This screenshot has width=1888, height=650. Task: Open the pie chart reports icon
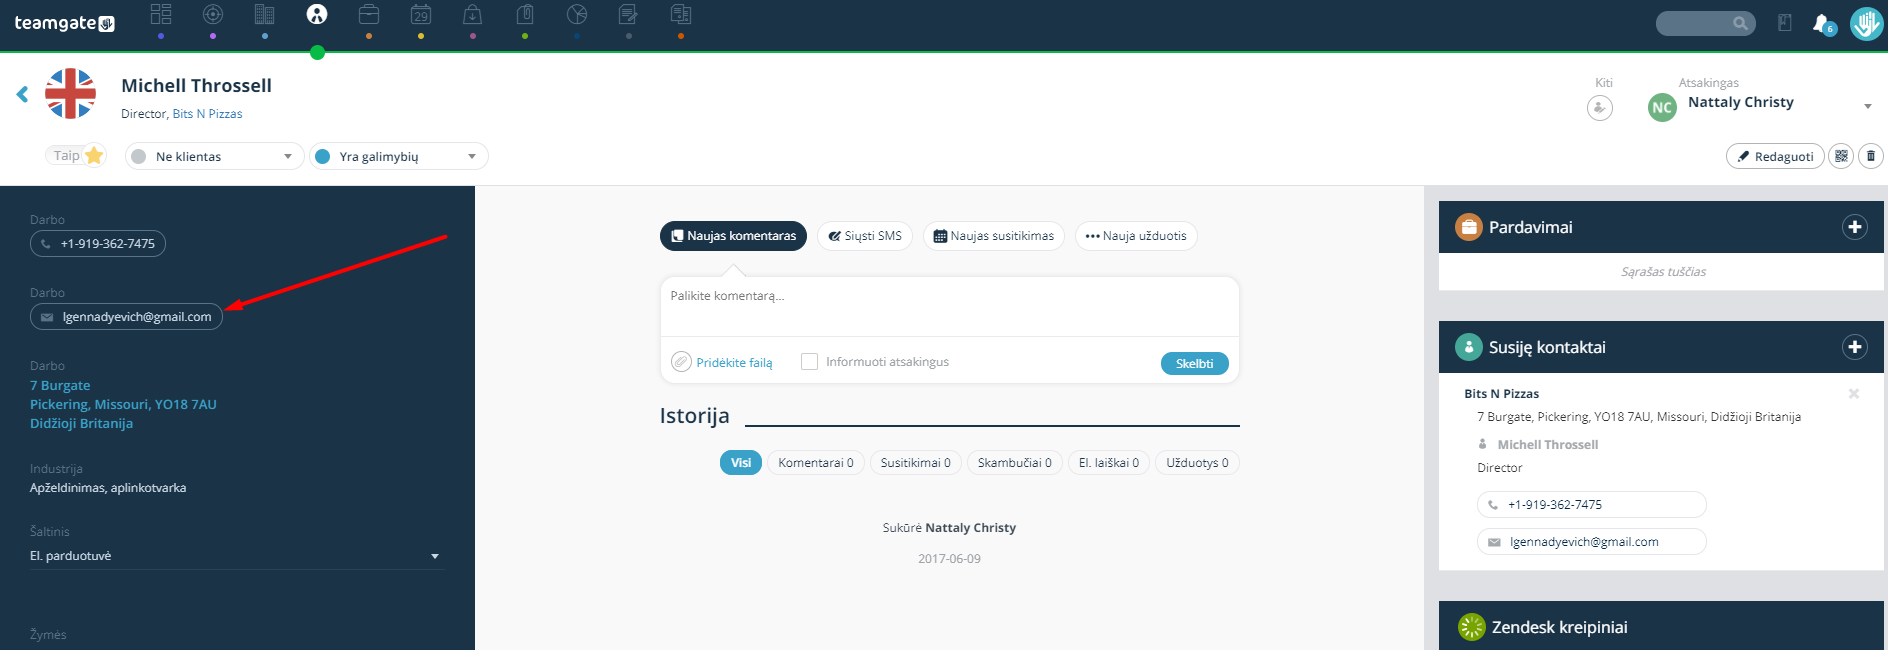click(577, 14)
